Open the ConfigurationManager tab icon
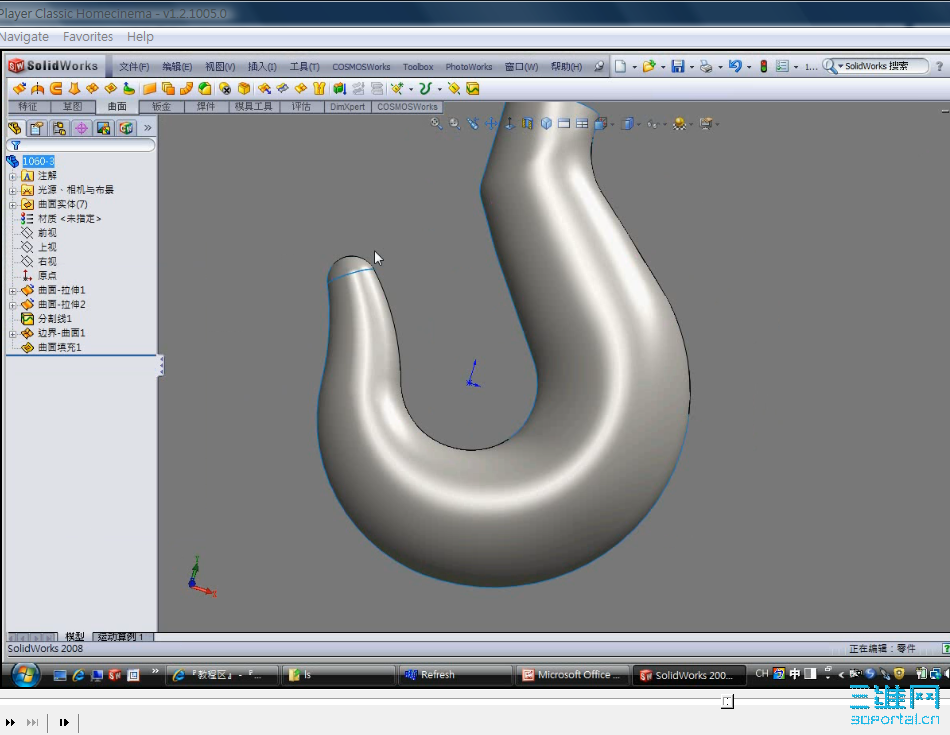The image size is (950, 735). 59,128
